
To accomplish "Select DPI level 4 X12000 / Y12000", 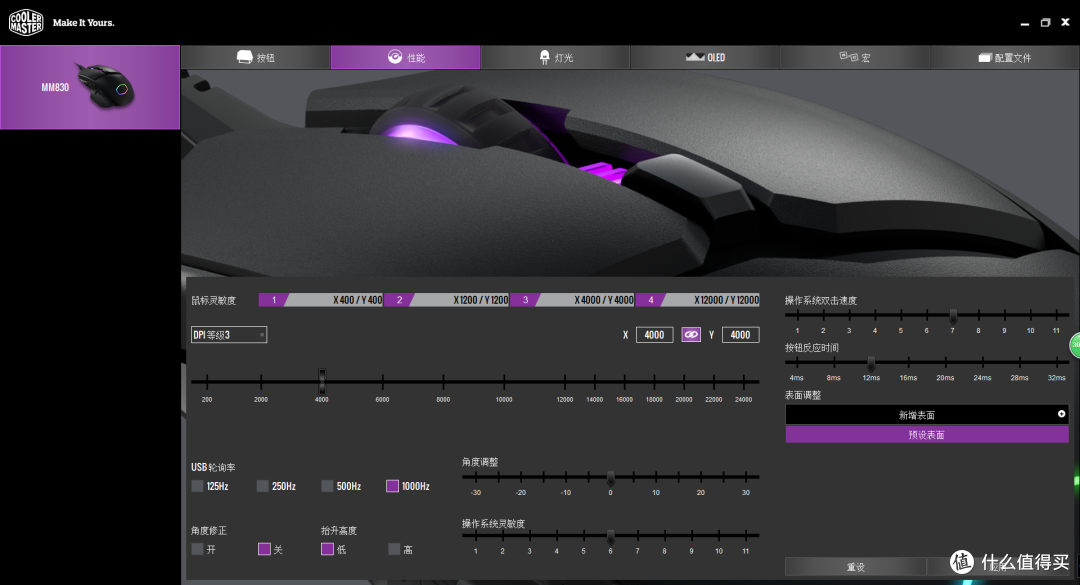I will pos(698,300).
